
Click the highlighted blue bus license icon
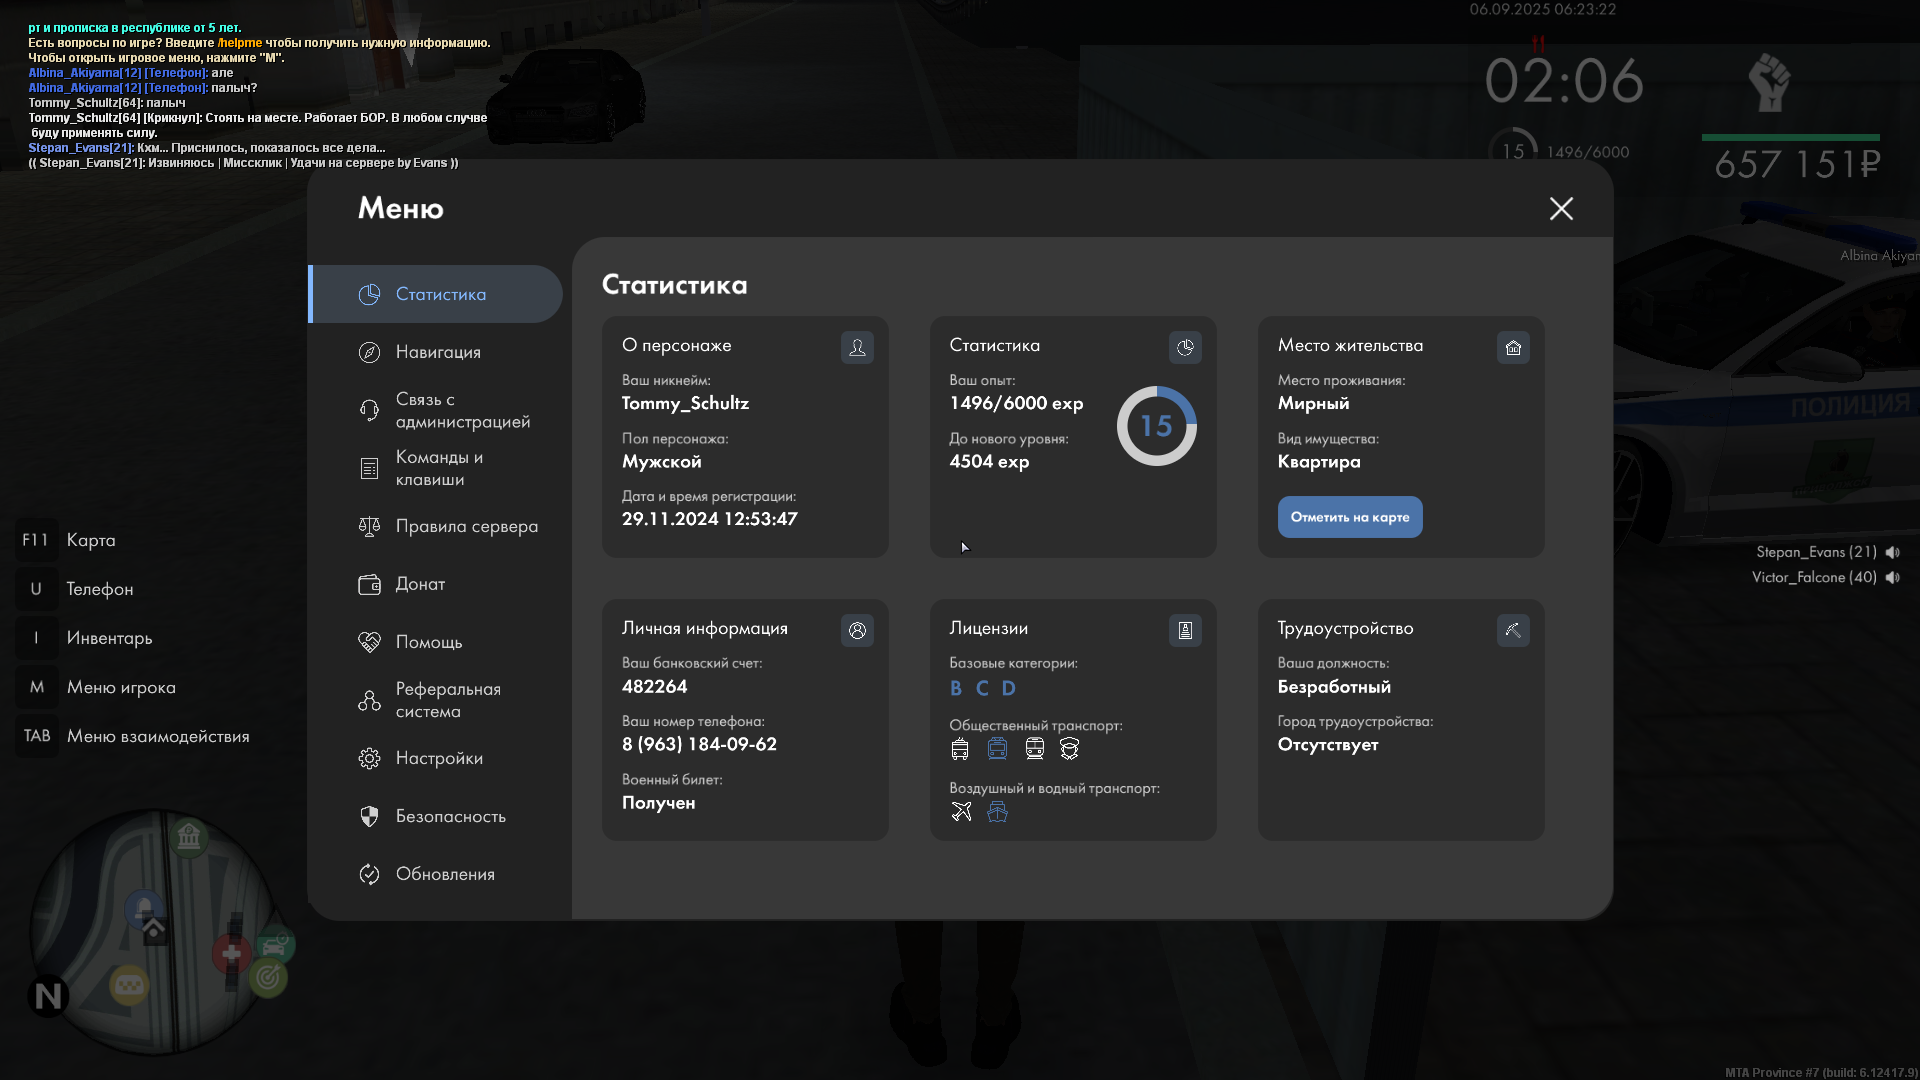[997, 749]
